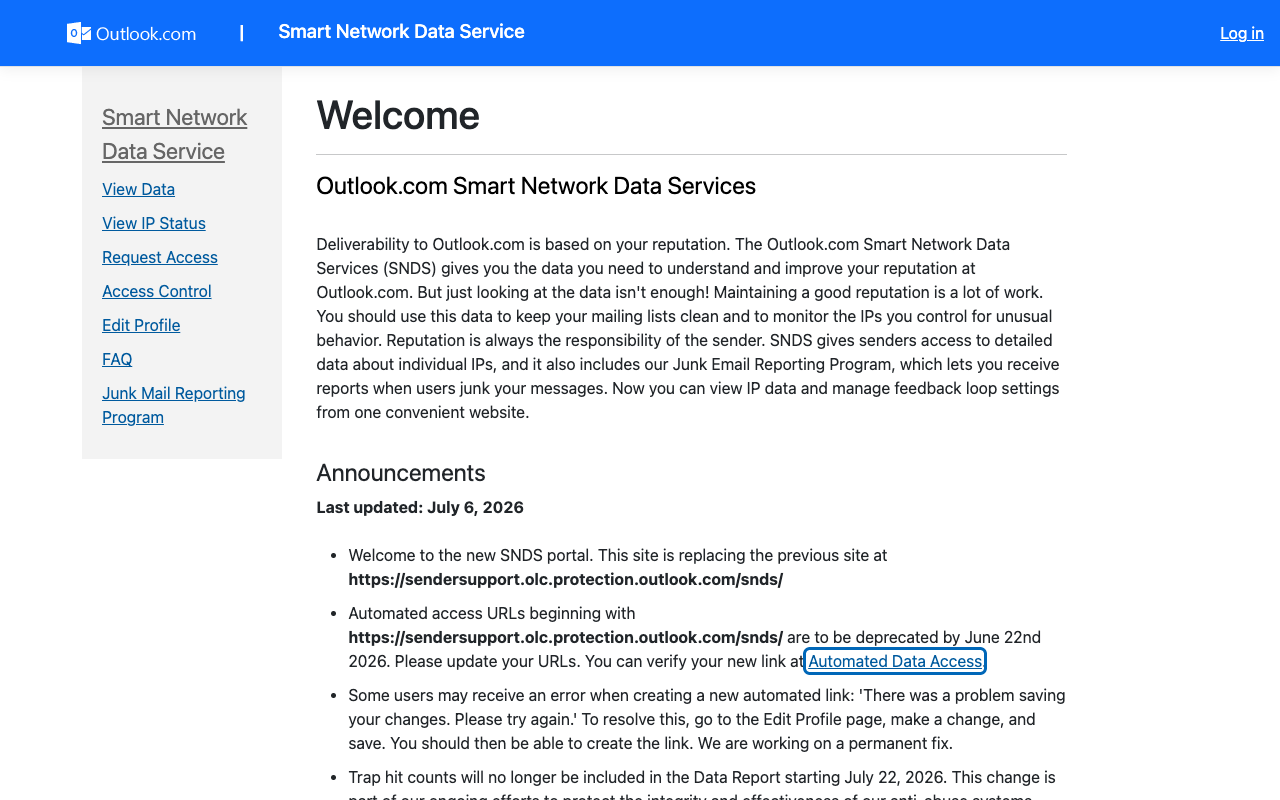Open the FAQ sidebar link

117,359
